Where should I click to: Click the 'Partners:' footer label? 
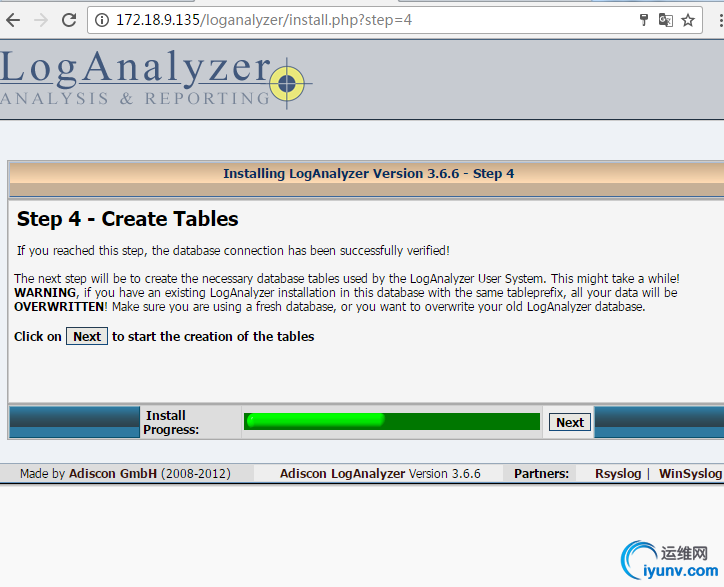[541, 473]
